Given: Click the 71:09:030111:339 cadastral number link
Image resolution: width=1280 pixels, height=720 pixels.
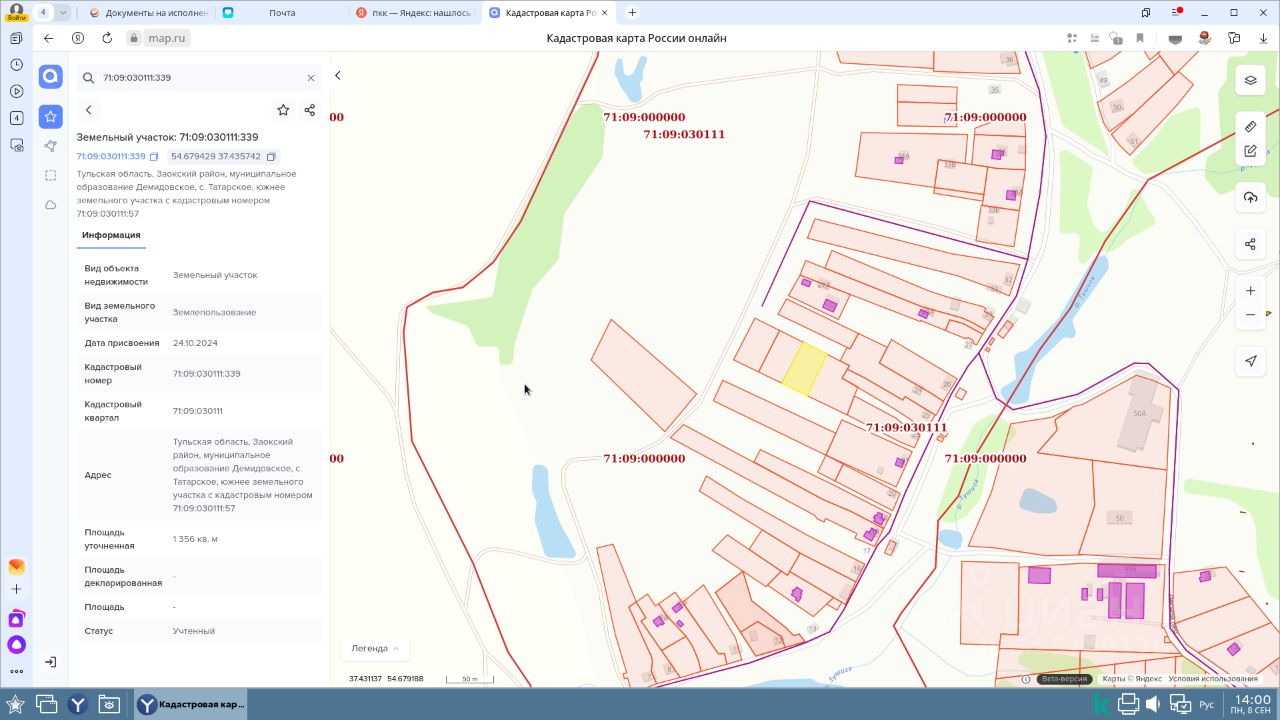Looking at the screenshot, I should click(x=110, y=157).
